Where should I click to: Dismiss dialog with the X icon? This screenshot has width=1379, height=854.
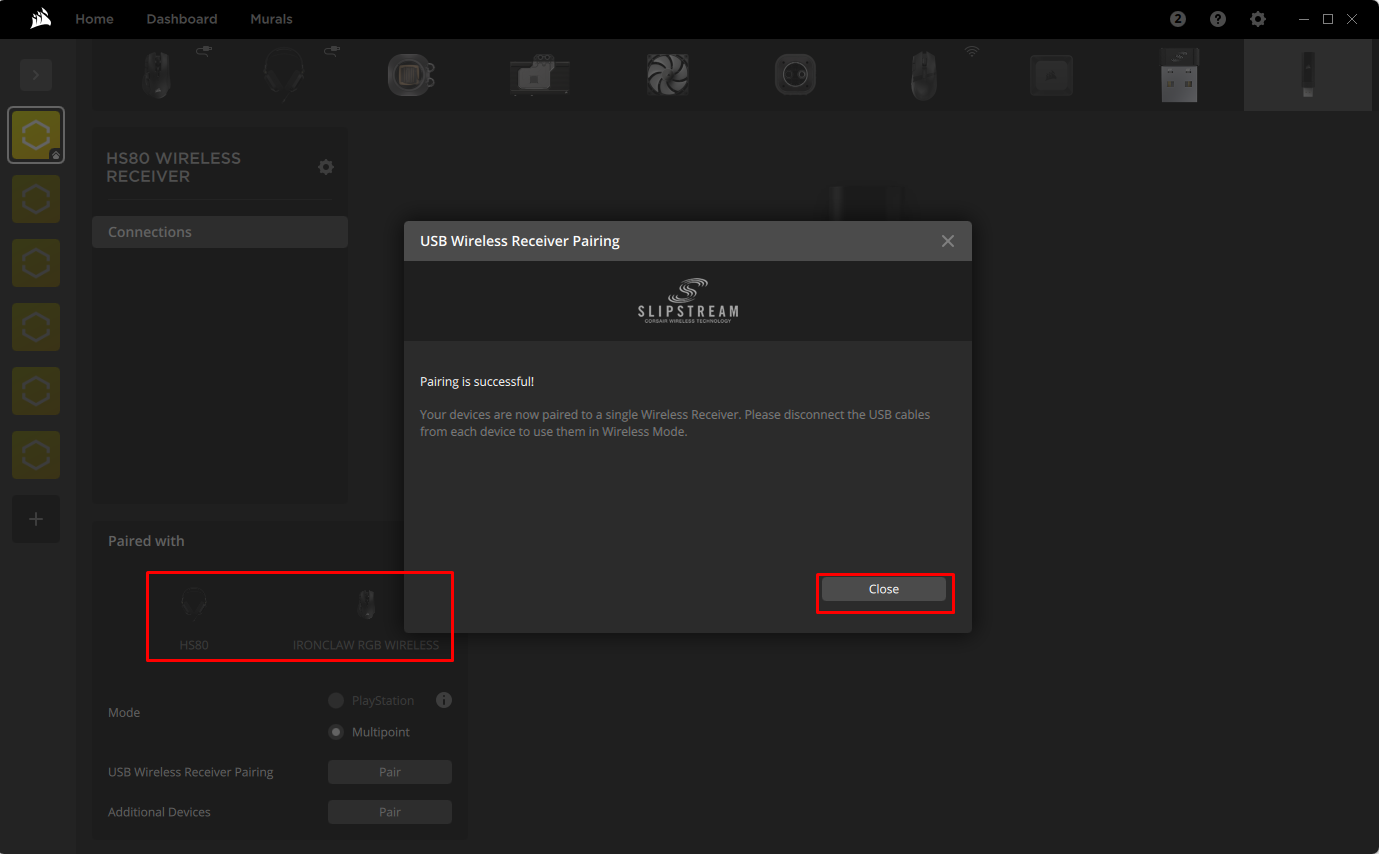click(947, 241)
